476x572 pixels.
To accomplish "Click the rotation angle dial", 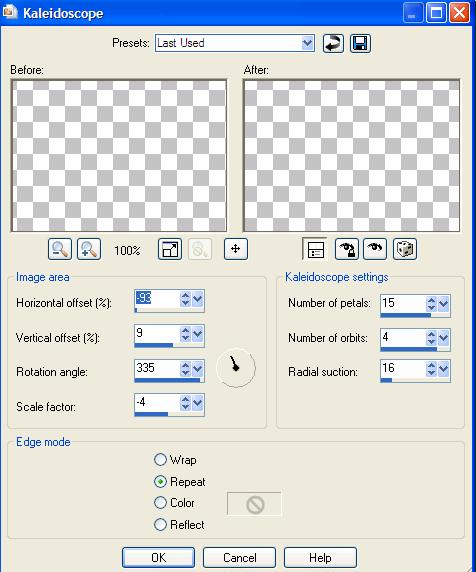I will tap(236, 367).
